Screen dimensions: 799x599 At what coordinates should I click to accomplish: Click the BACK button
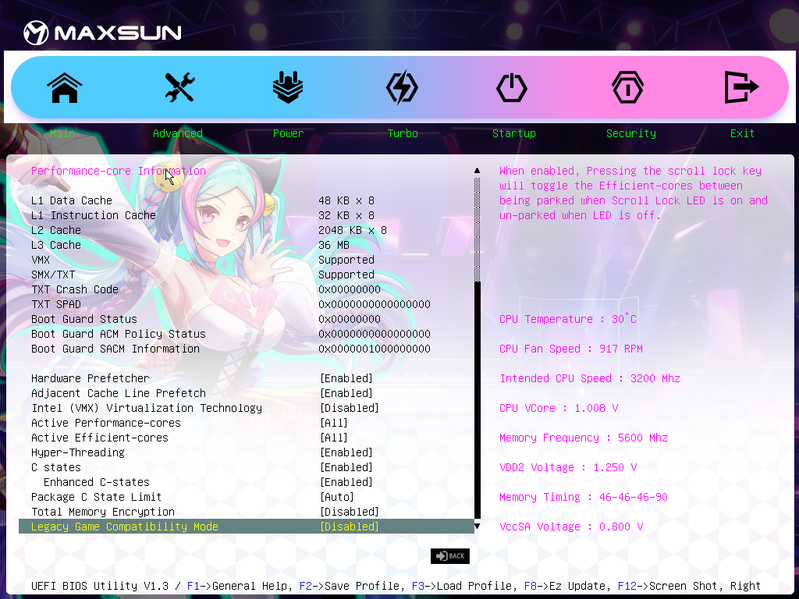(x=450, y=556)
